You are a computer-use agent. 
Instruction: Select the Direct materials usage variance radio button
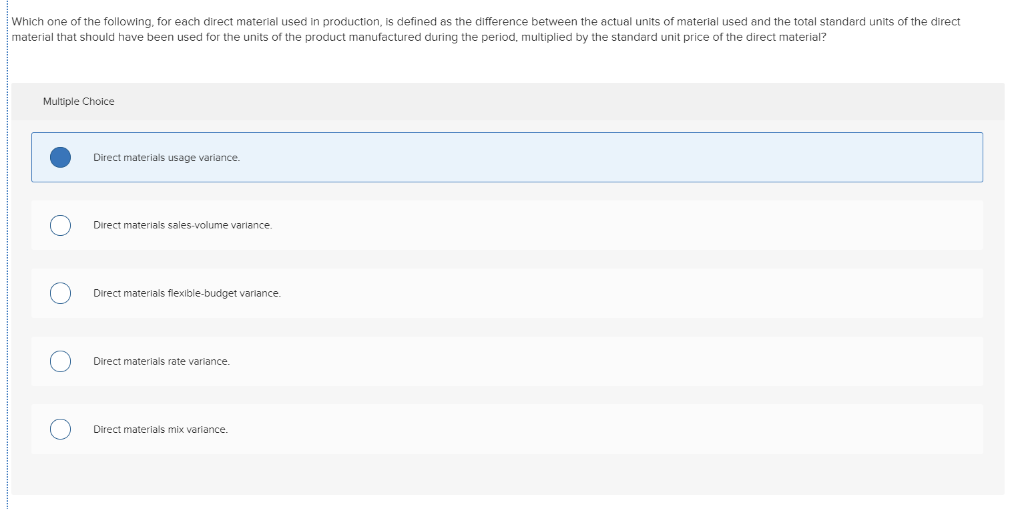click(61, 157)
